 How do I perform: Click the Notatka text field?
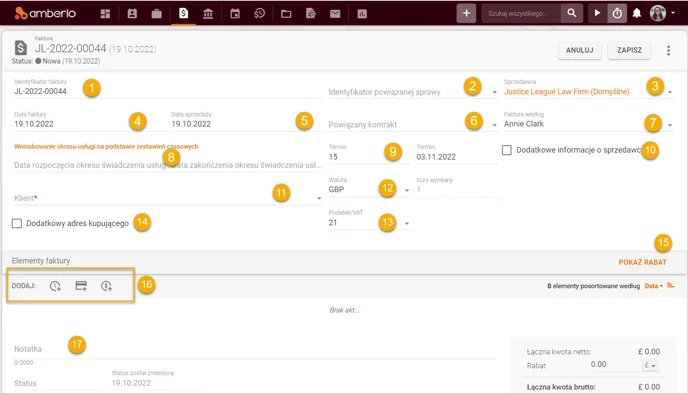[255, 349]
